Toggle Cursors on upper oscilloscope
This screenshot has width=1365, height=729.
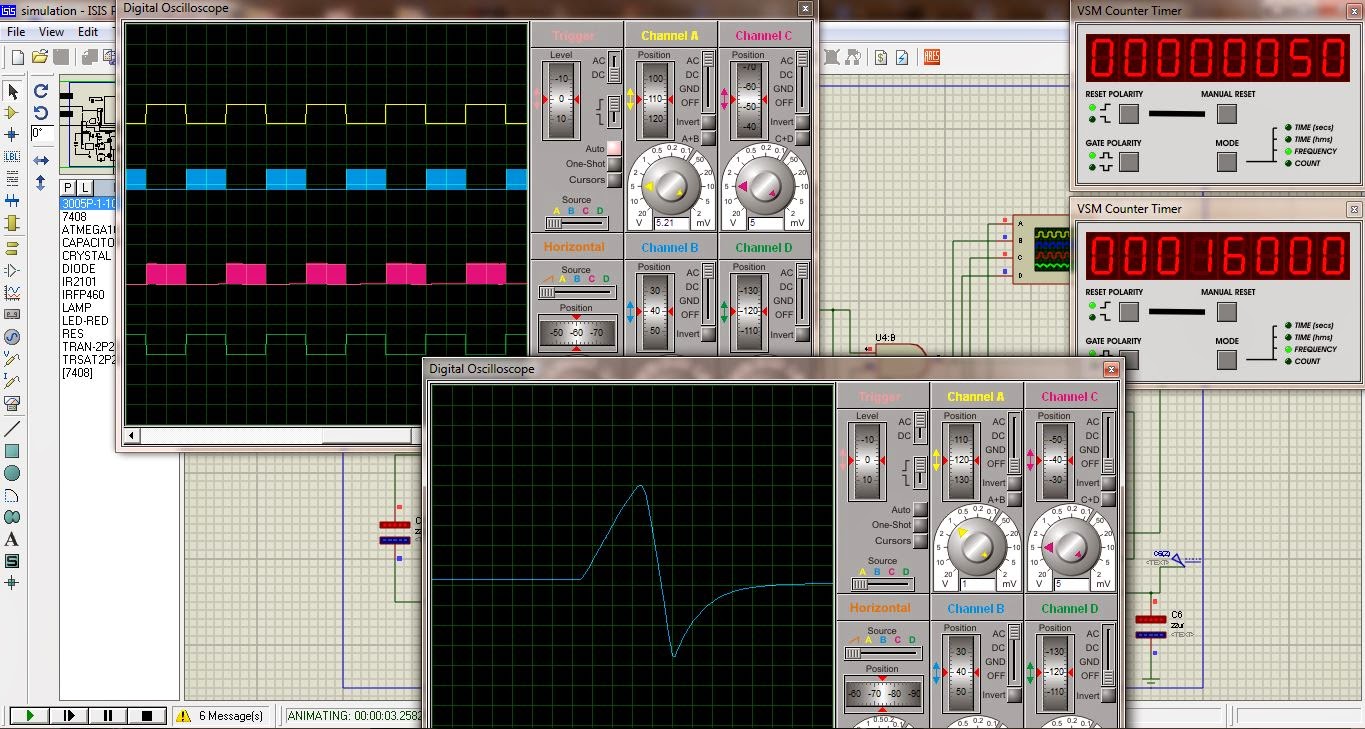tap(614, 180)
